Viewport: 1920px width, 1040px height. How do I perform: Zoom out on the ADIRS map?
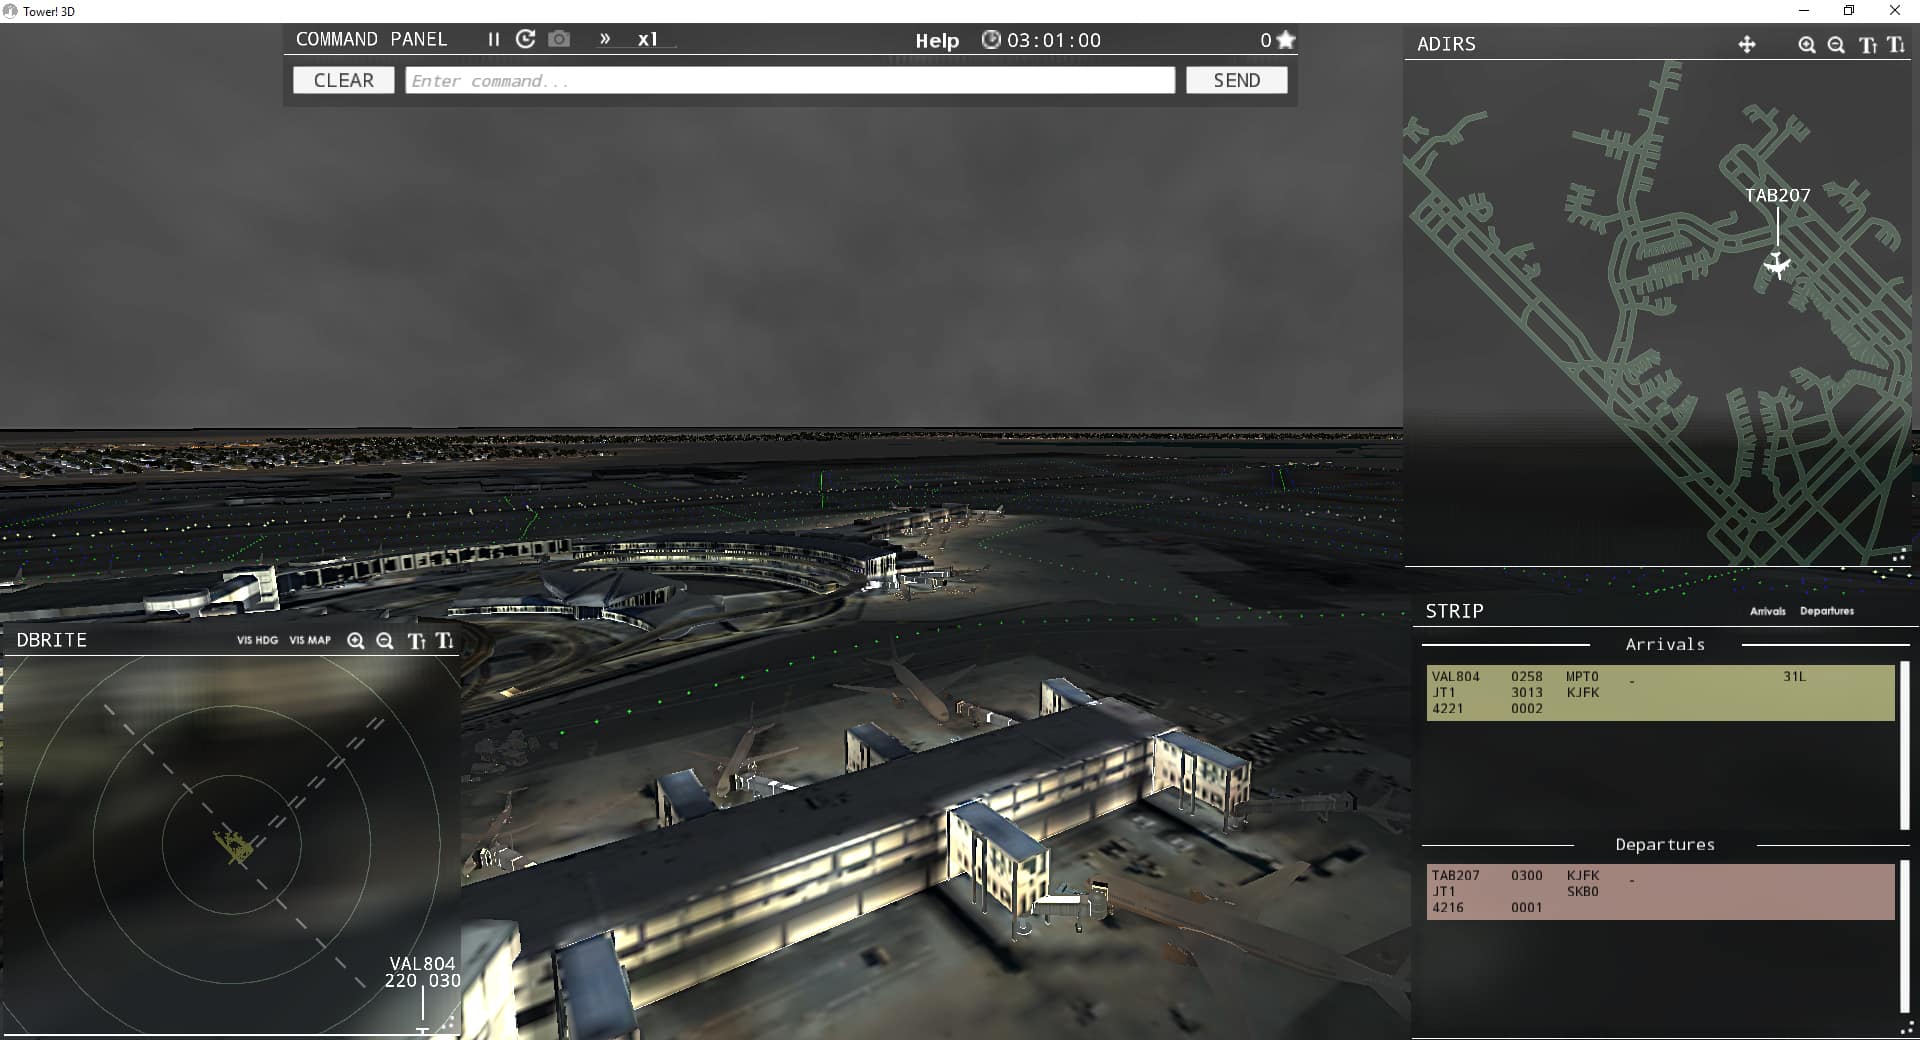pos(1836,45)
